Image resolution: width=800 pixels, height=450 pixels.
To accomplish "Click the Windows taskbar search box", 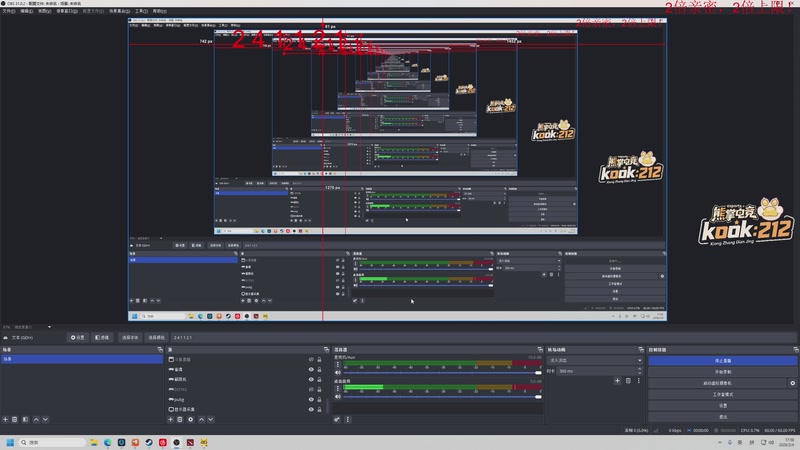I will (x=53, y=442).
